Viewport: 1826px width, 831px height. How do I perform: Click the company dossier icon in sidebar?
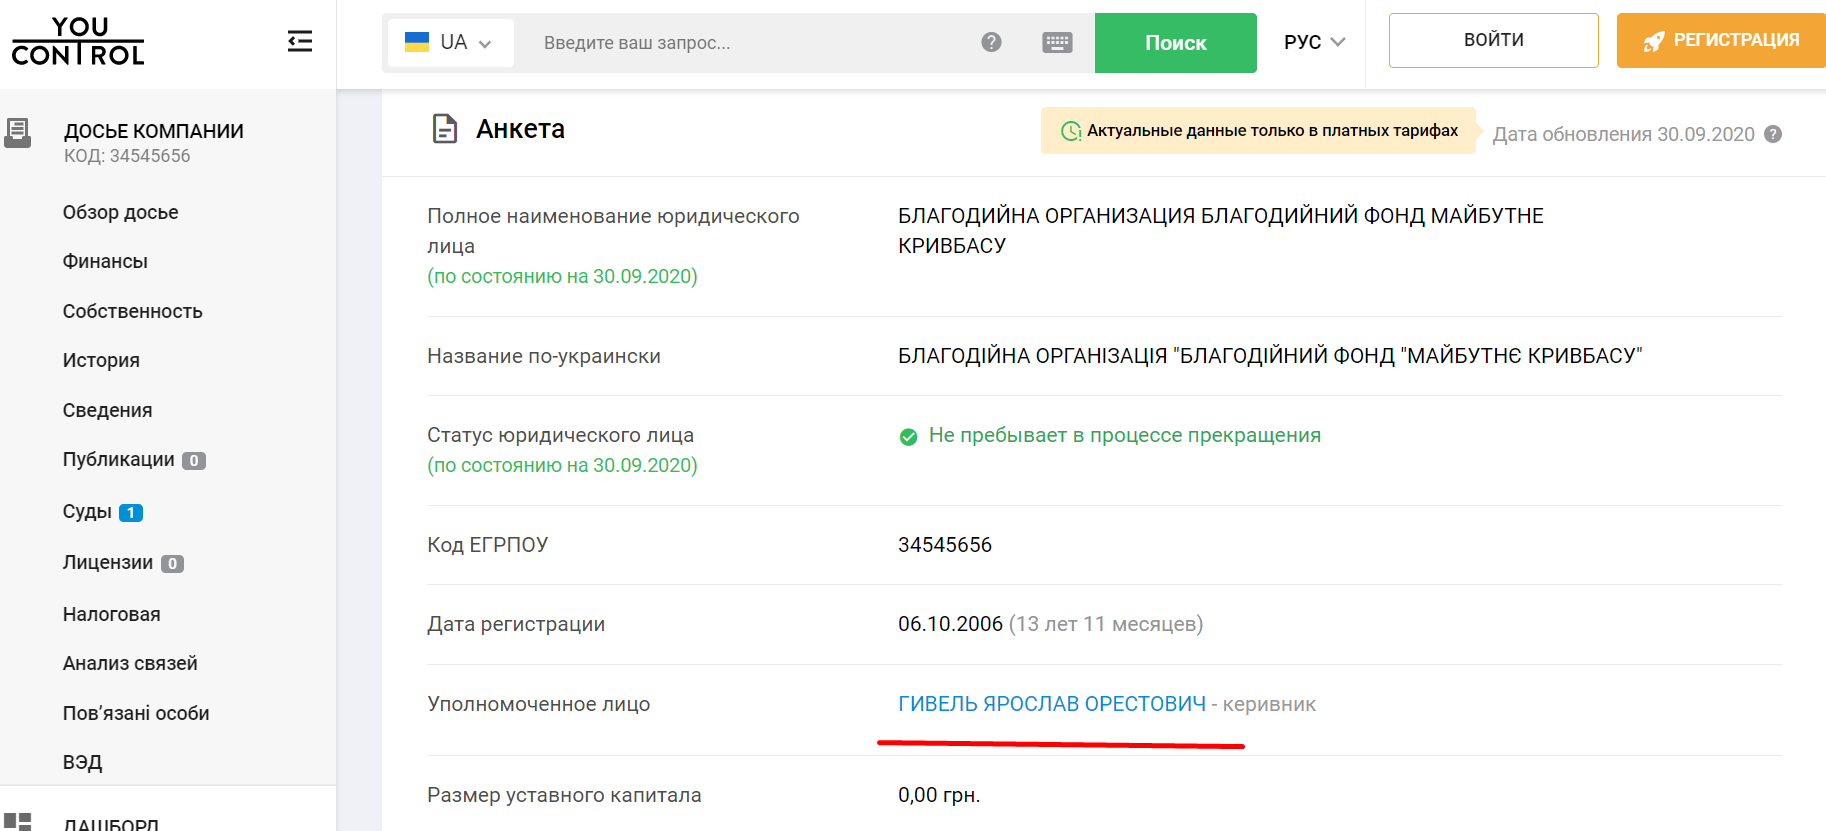[x=18, y=133]
